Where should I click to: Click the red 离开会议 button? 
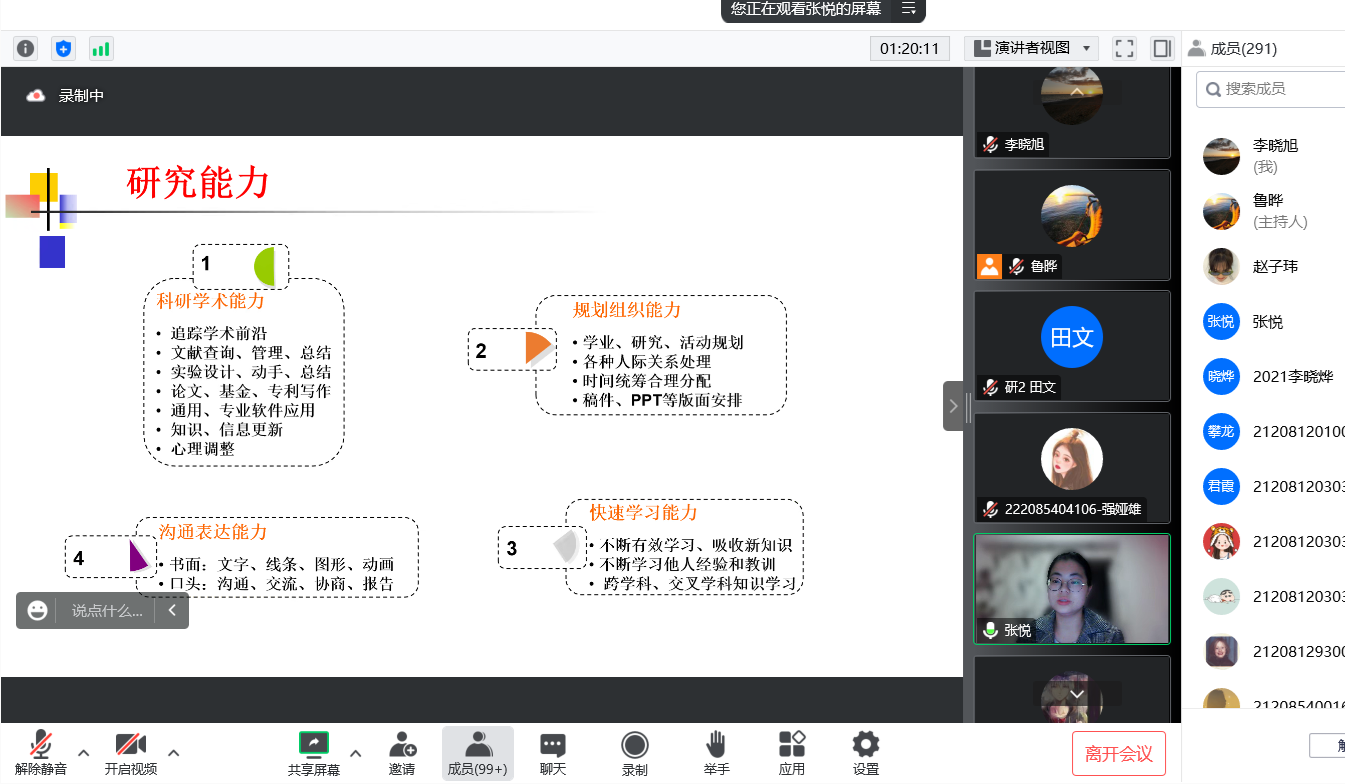pos(1119,754)
